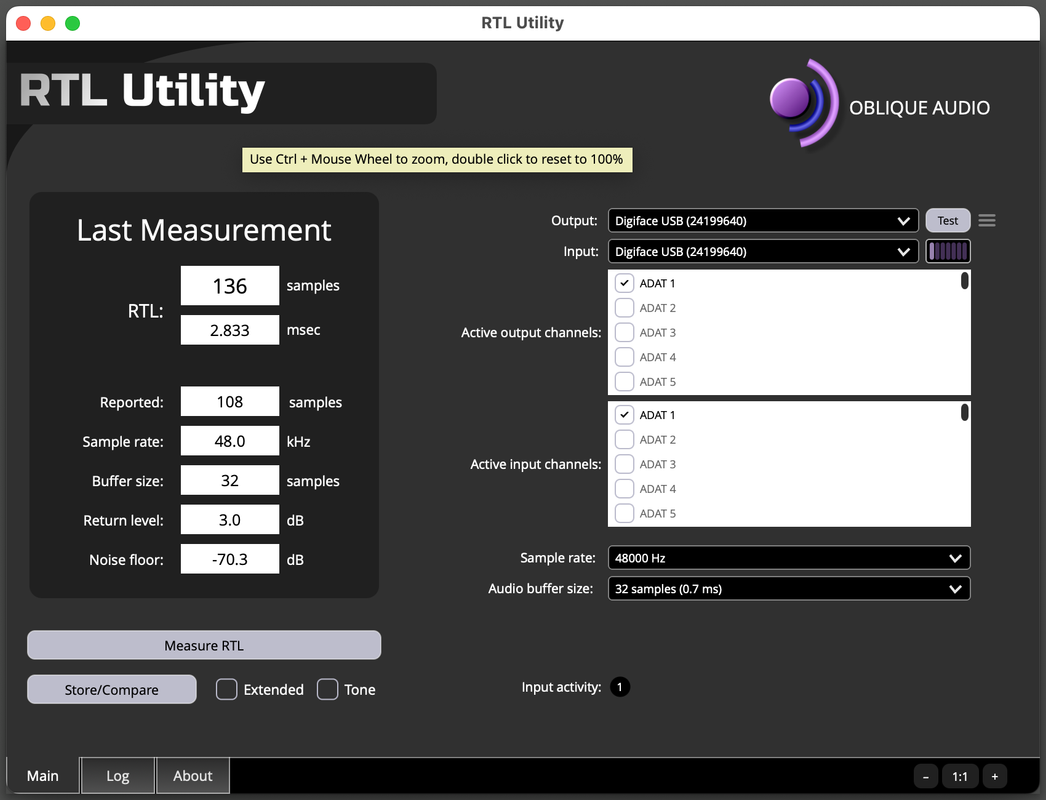Zoom in with the plus button
Viewport: 1046px width, 800px height.
[x=994, y=776]
